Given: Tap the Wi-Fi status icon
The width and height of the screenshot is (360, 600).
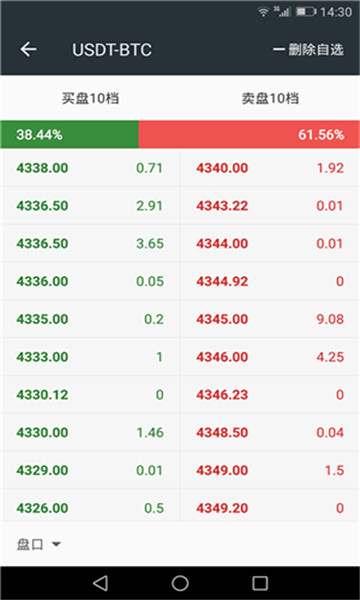Looking at the screenshot, I should 263,12.
